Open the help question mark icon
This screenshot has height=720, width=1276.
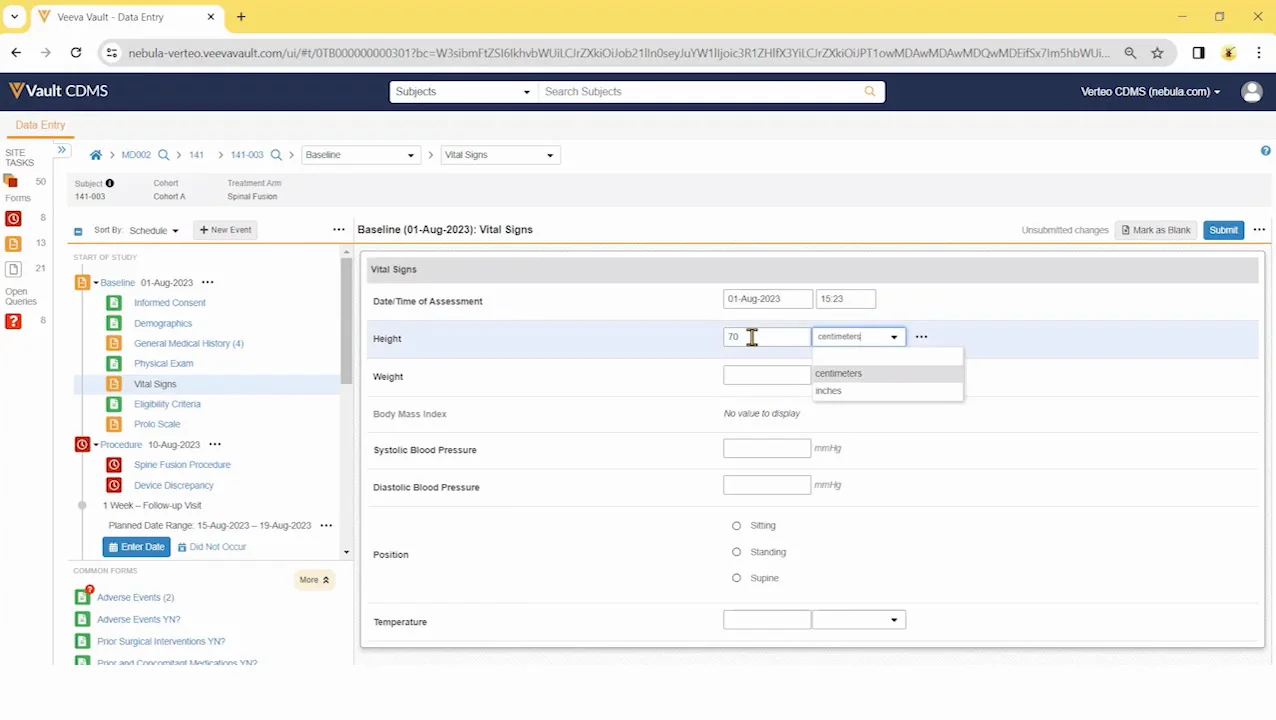click(1265, 151)
